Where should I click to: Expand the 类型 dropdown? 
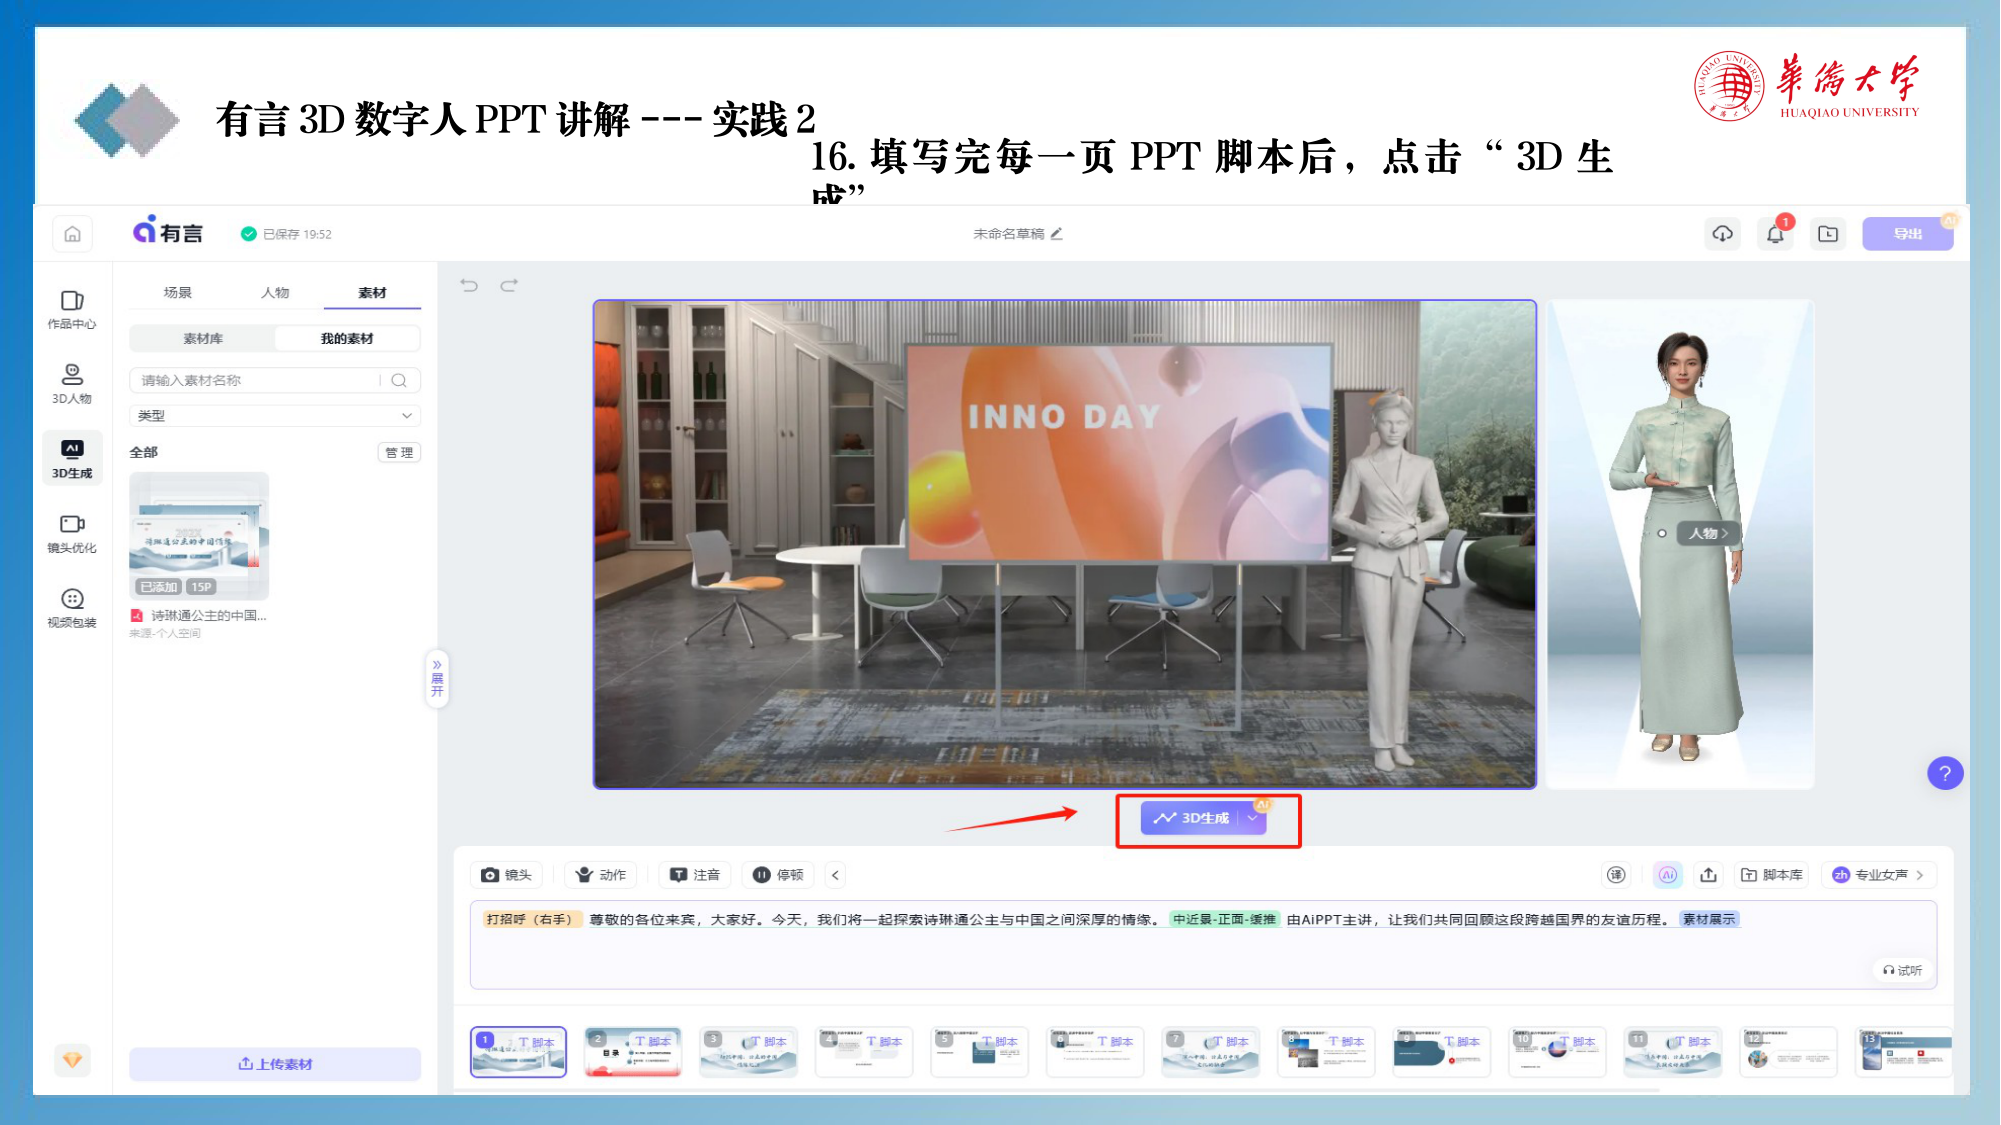(x=275, y=415)
